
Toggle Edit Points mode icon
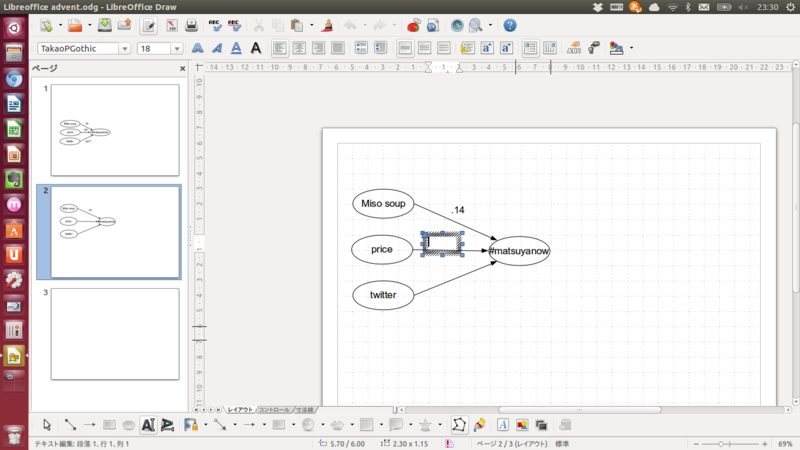459,424
